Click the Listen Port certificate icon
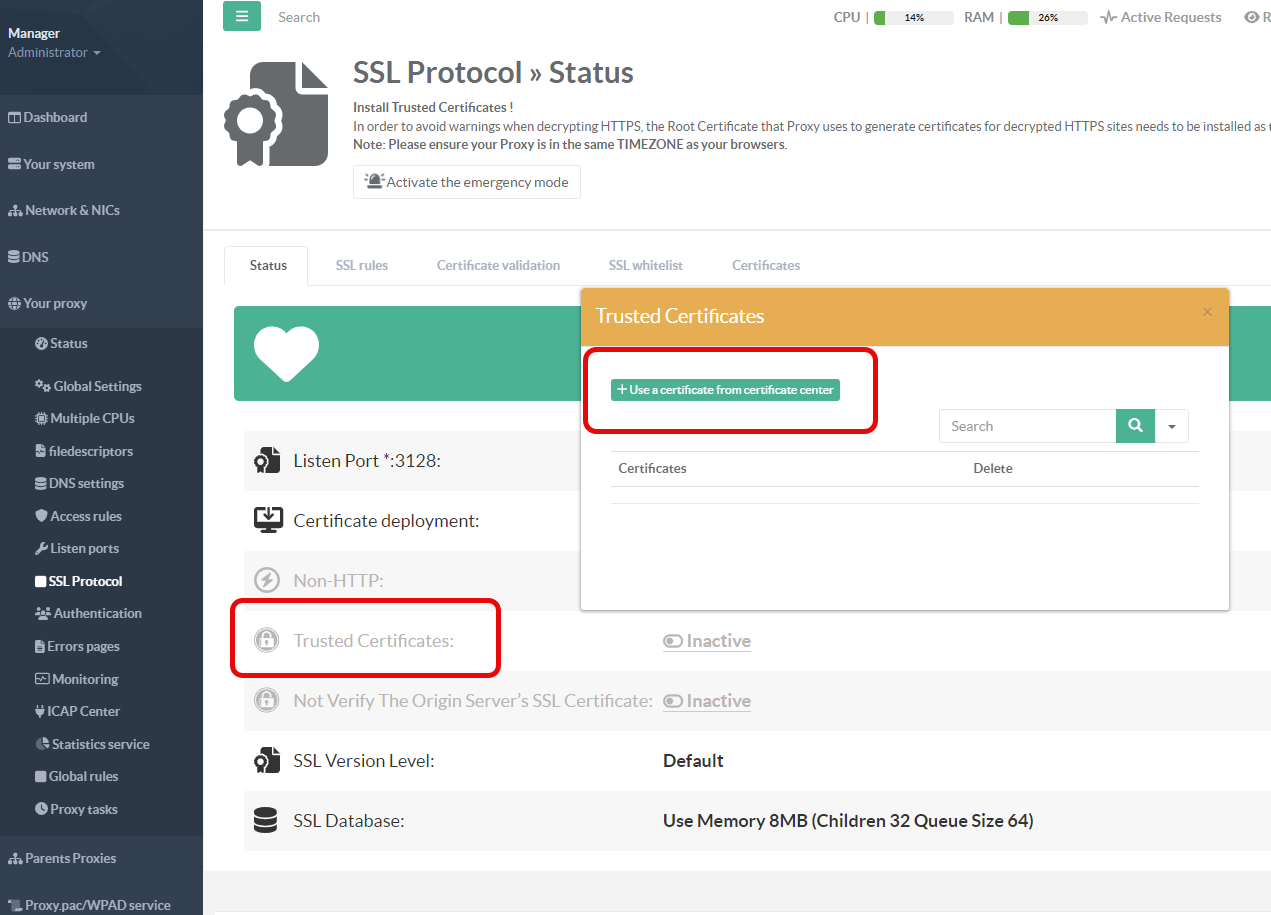The width and height of the screenshot is (1271, 915). coord(266,461)
